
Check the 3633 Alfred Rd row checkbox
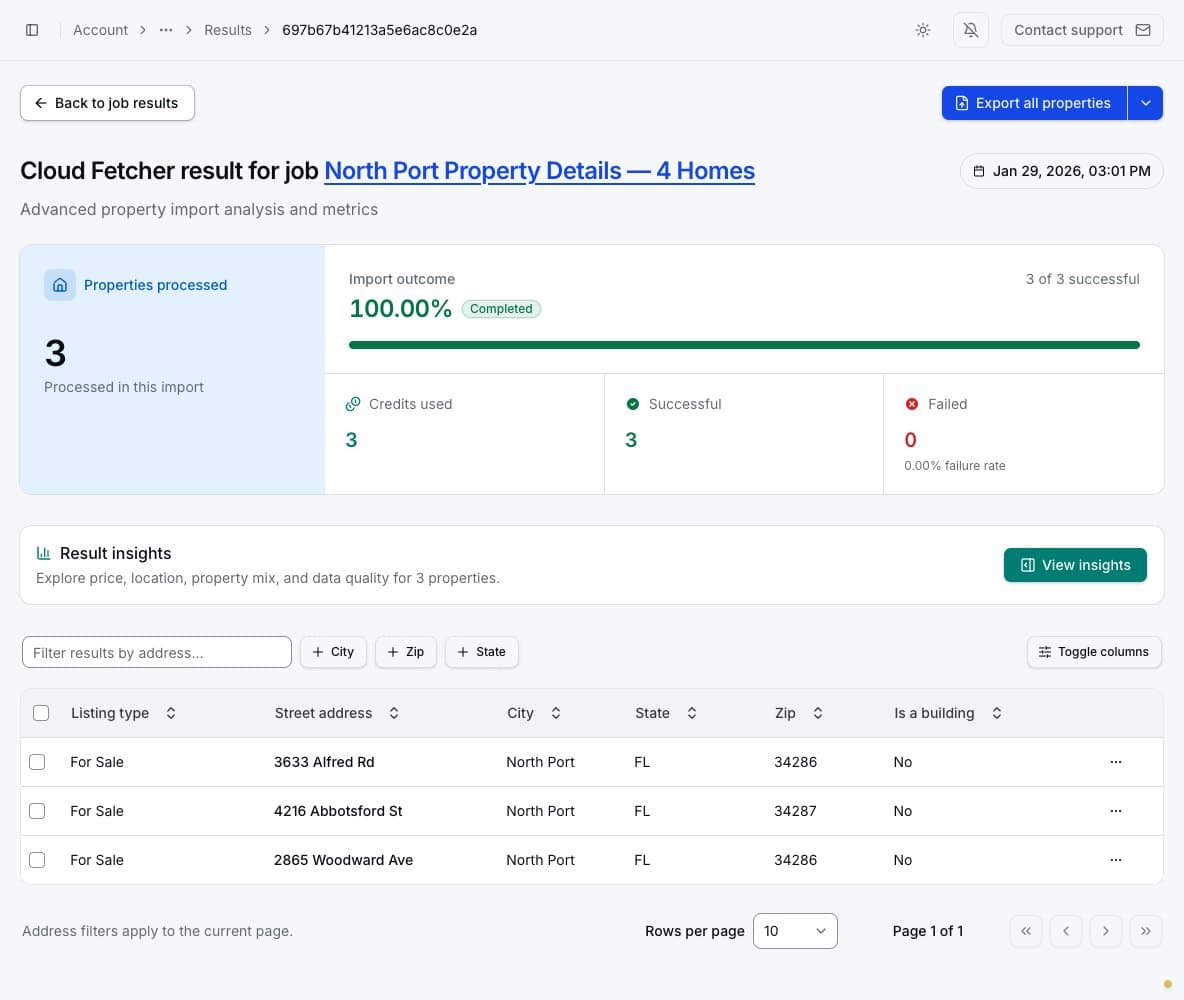(x=37, y=762)
